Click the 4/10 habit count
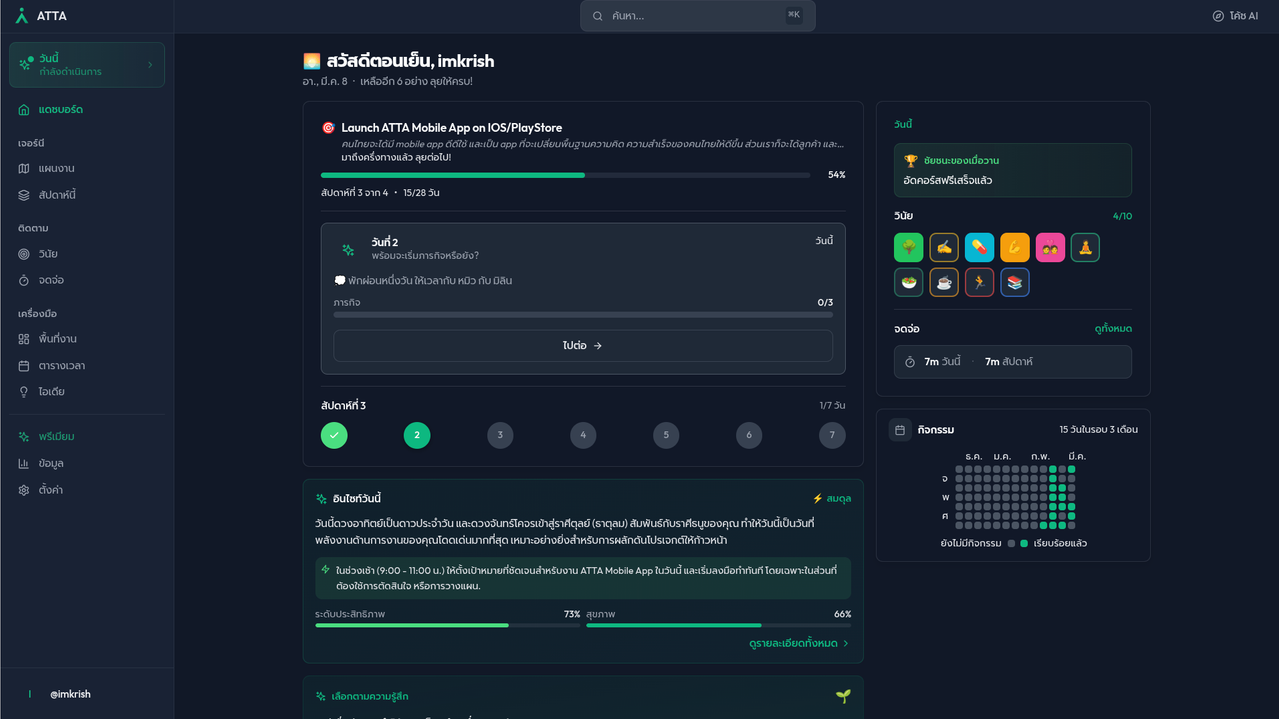1279x719 pixels. (x=1122, y=216)
